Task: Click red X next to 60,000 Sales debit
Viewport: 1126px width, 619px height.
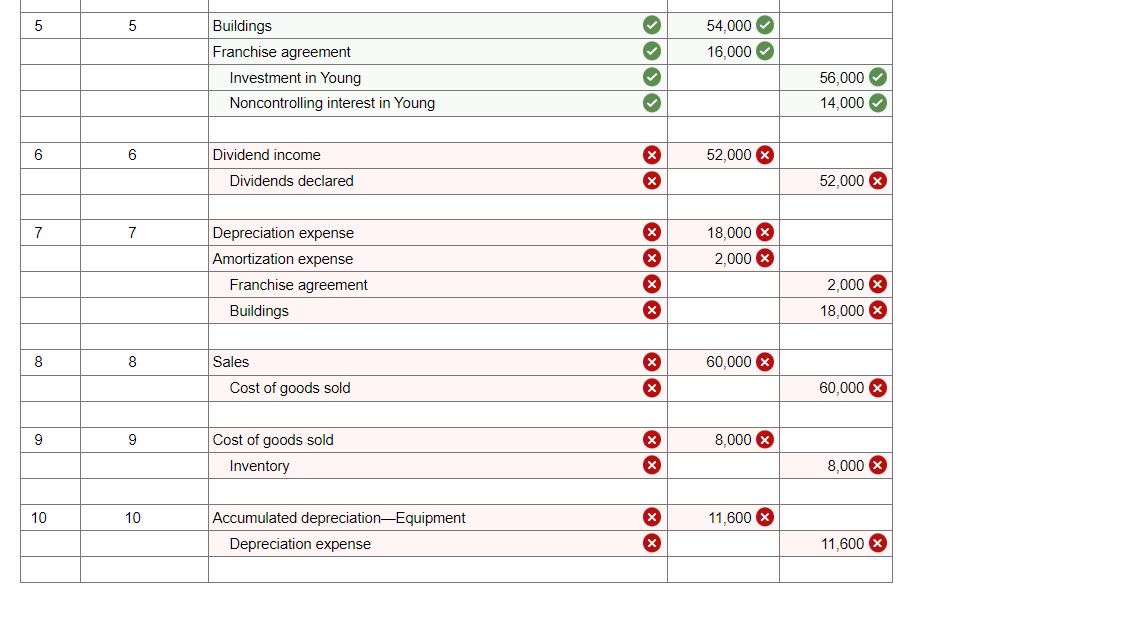Action: pos(765,362)
